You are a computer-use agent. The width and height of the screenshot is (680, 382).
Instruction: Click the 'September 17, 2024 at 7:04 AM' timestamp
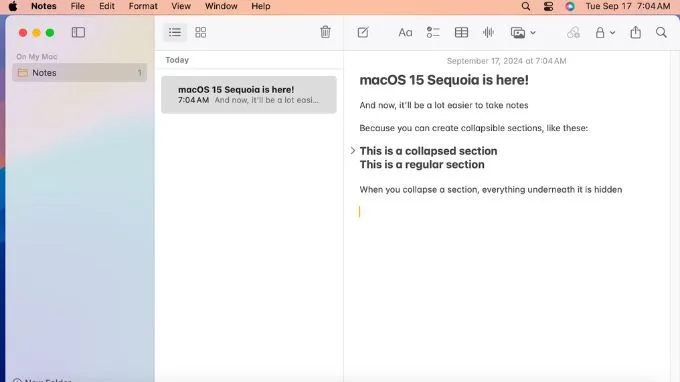(507, 61)
